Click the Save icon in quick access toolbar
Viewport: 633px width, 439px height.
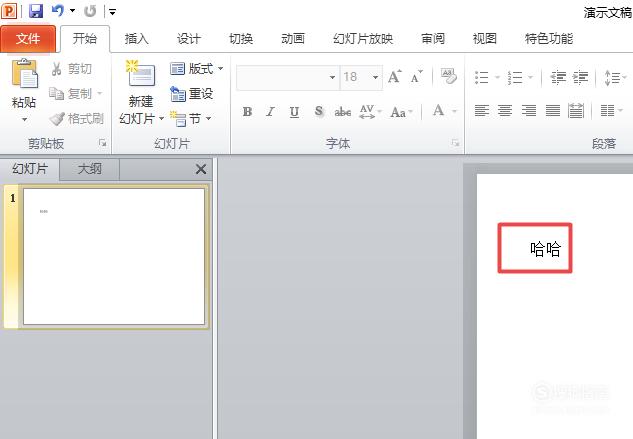pos(36,11)
